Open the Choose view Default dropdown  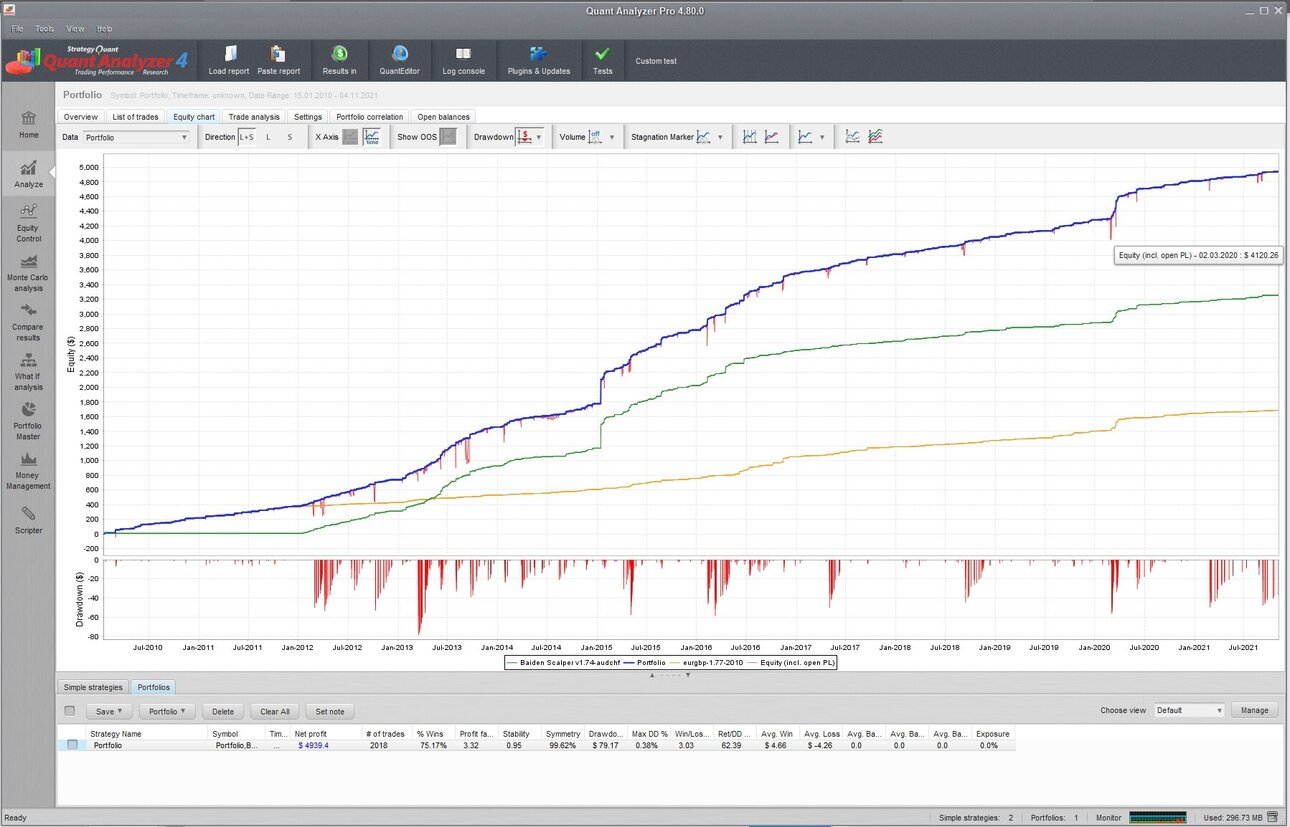click(x=1189, y=710)
